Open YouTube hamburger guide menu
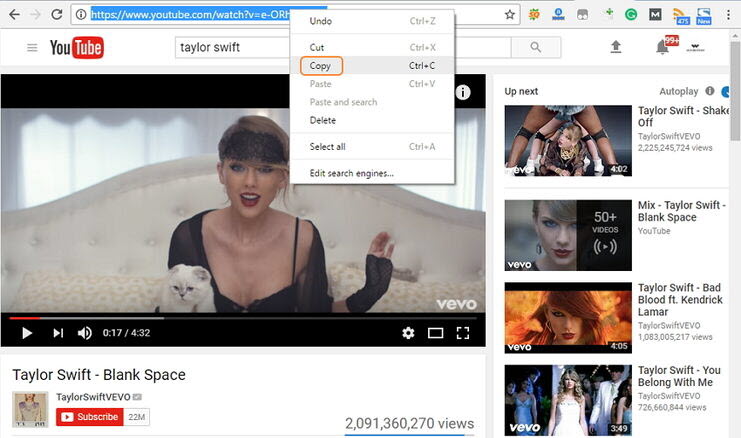The height and width of the screenshot is (438, 741). (32, 47)
